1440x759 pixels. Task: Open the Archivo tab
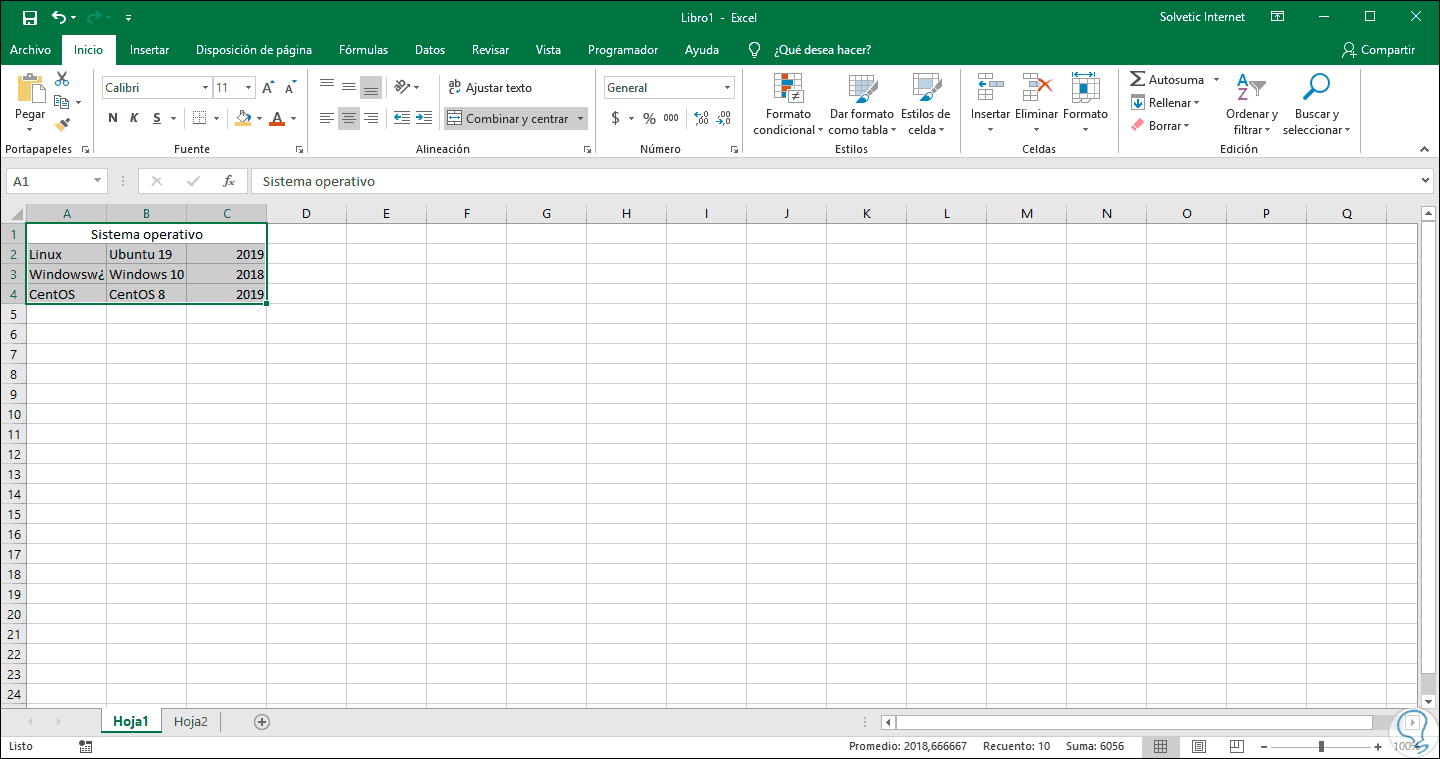pos(30,50)
